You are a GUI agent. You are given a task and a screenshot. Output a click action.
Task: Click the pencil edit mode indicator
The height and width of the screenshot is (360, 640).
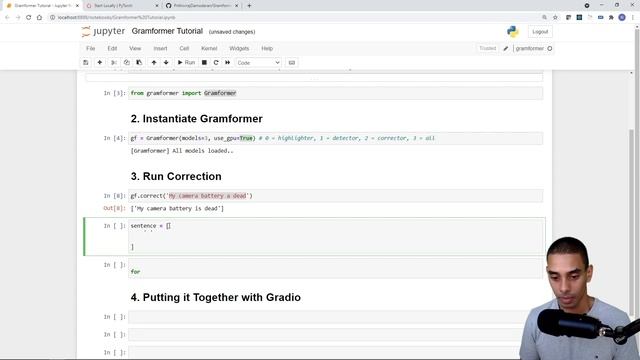(506, 49)
